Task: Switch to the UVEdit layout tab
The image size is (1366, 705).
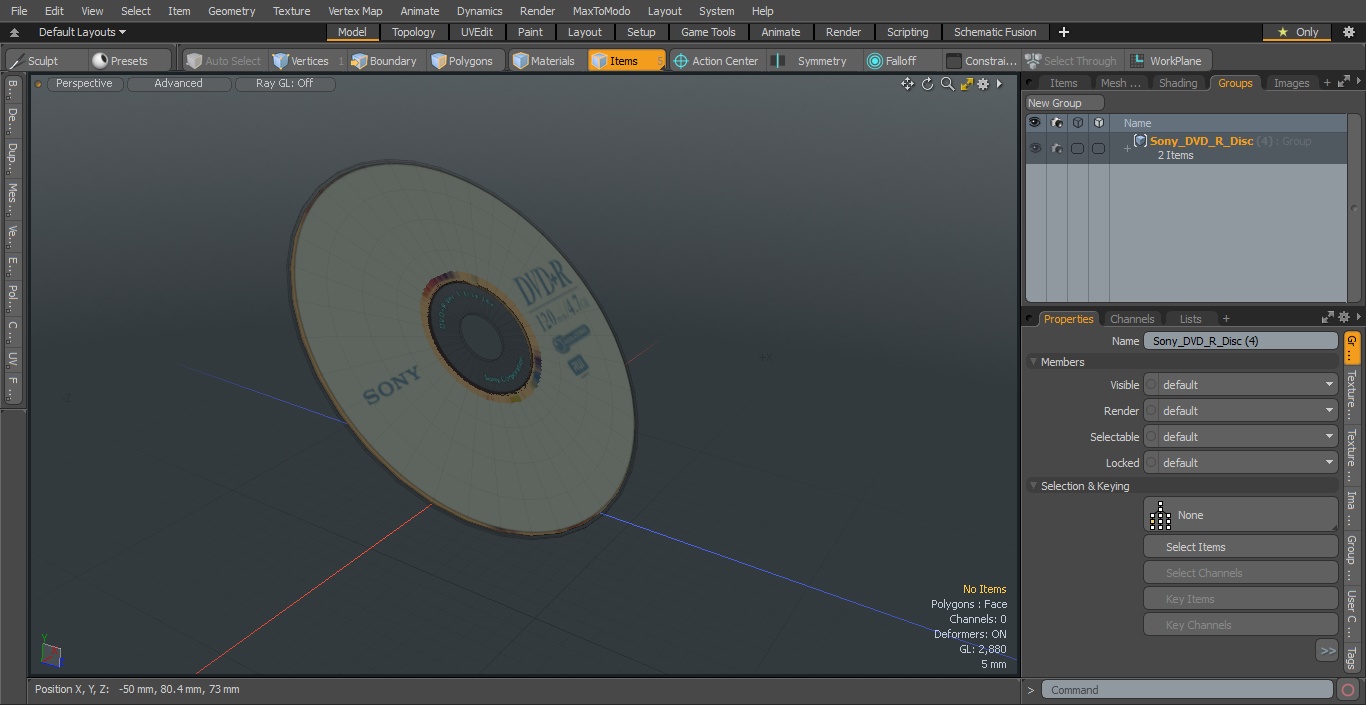Action: pos(477,32)
